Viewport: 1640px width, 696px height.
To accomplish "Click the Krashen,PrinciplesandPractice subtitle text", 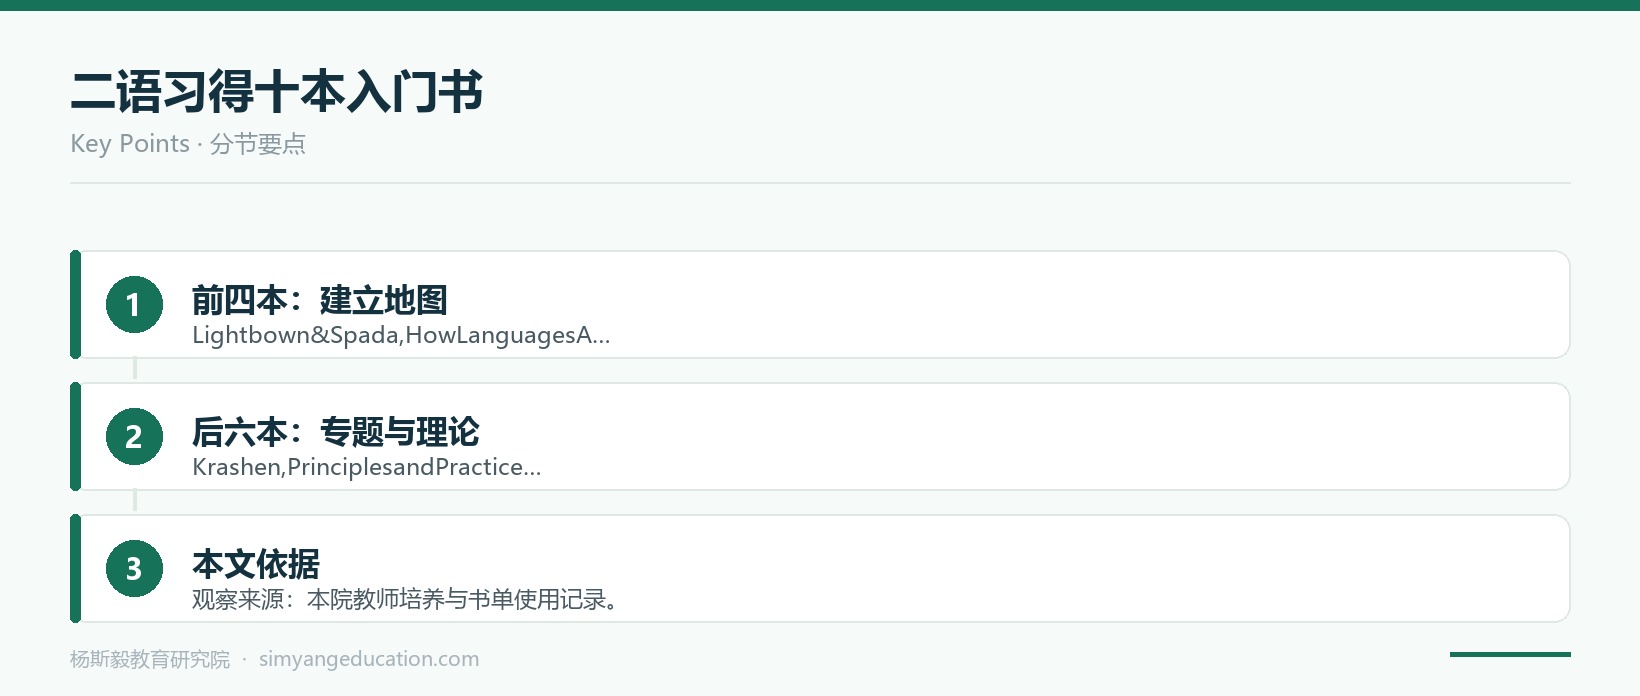I will point(367,467).
